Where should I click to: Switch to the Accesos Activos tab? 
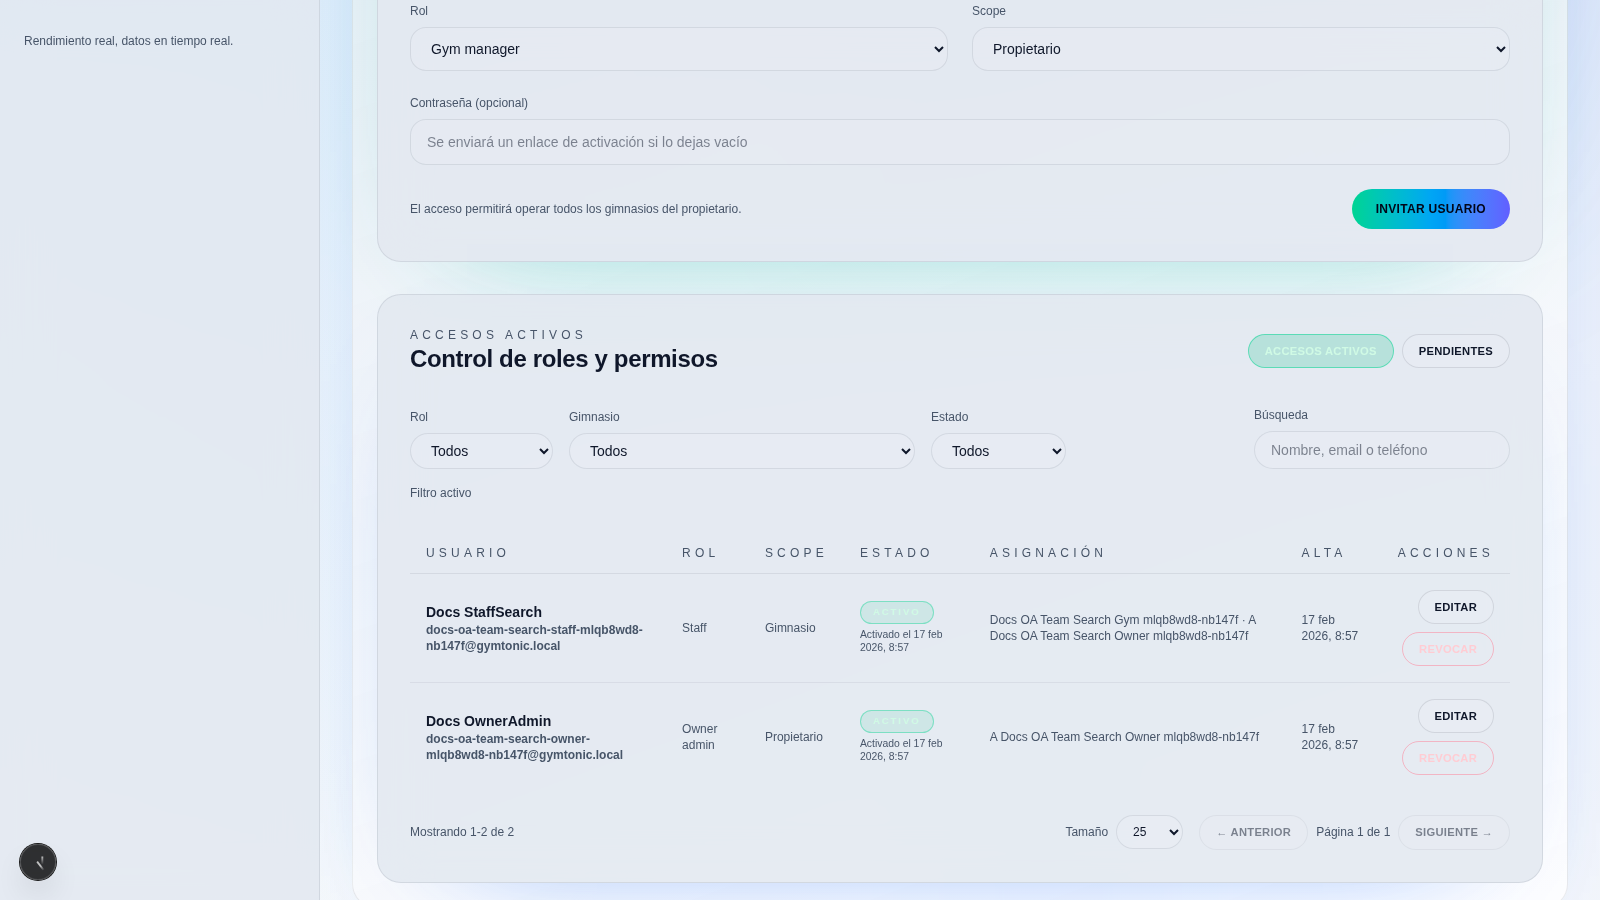(1320, 351)
